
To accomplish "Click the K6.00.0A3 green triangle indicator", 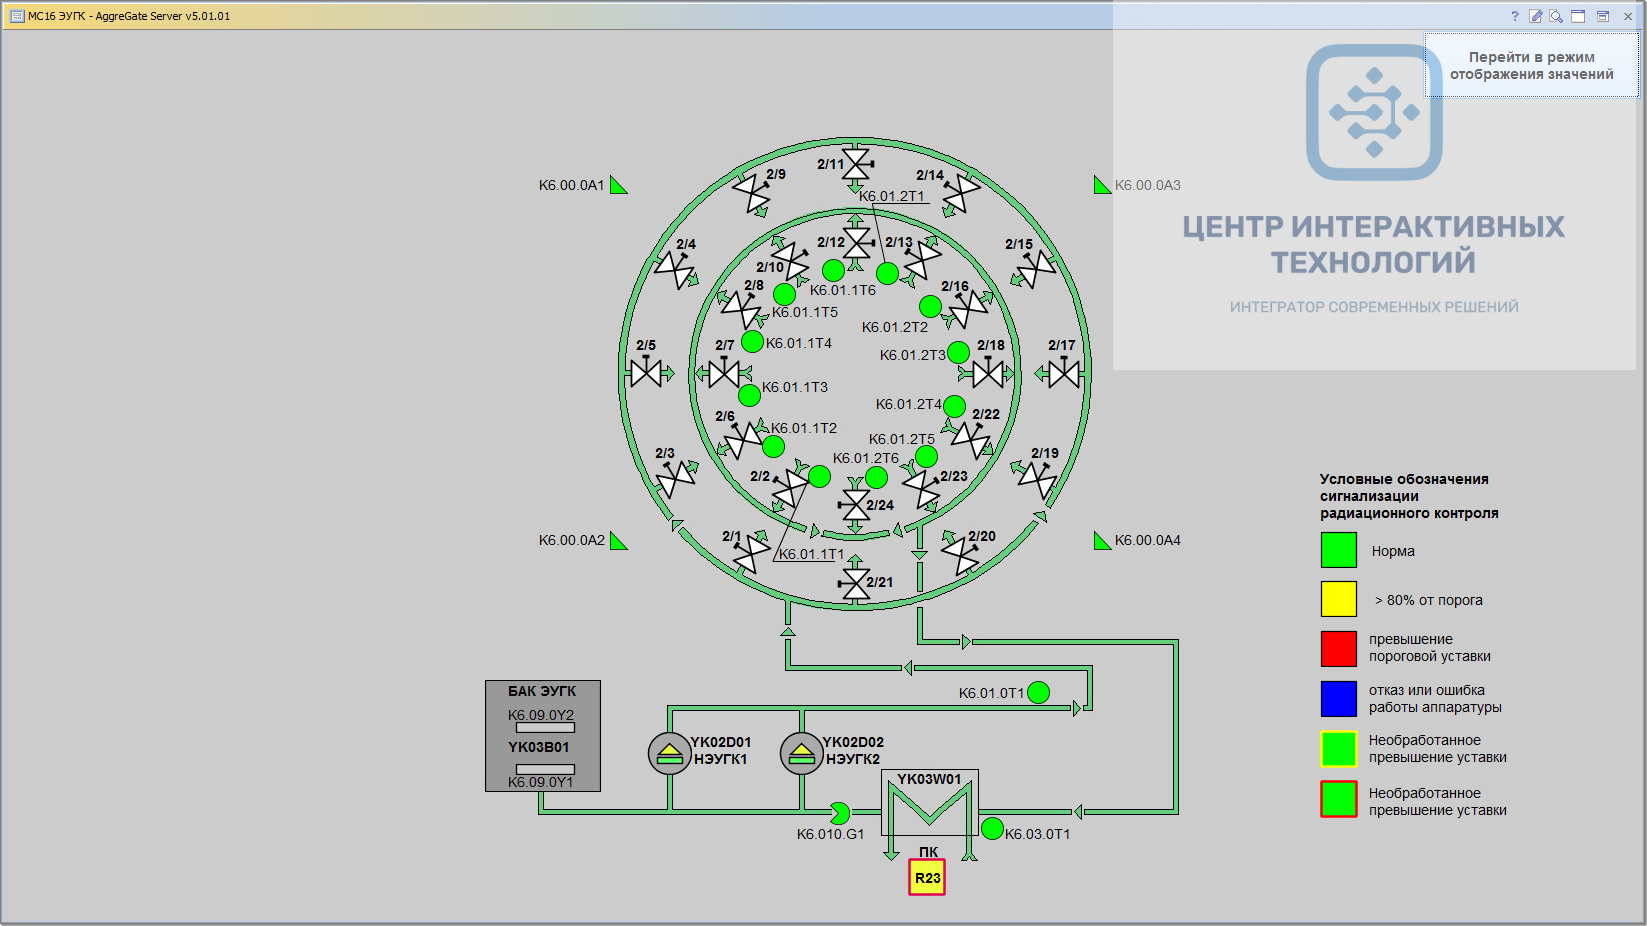I will 1103,185.
